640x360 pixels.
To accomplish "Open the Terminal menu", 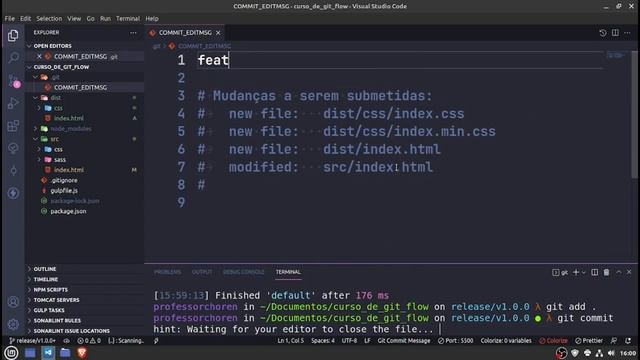I will coord(128,18).
